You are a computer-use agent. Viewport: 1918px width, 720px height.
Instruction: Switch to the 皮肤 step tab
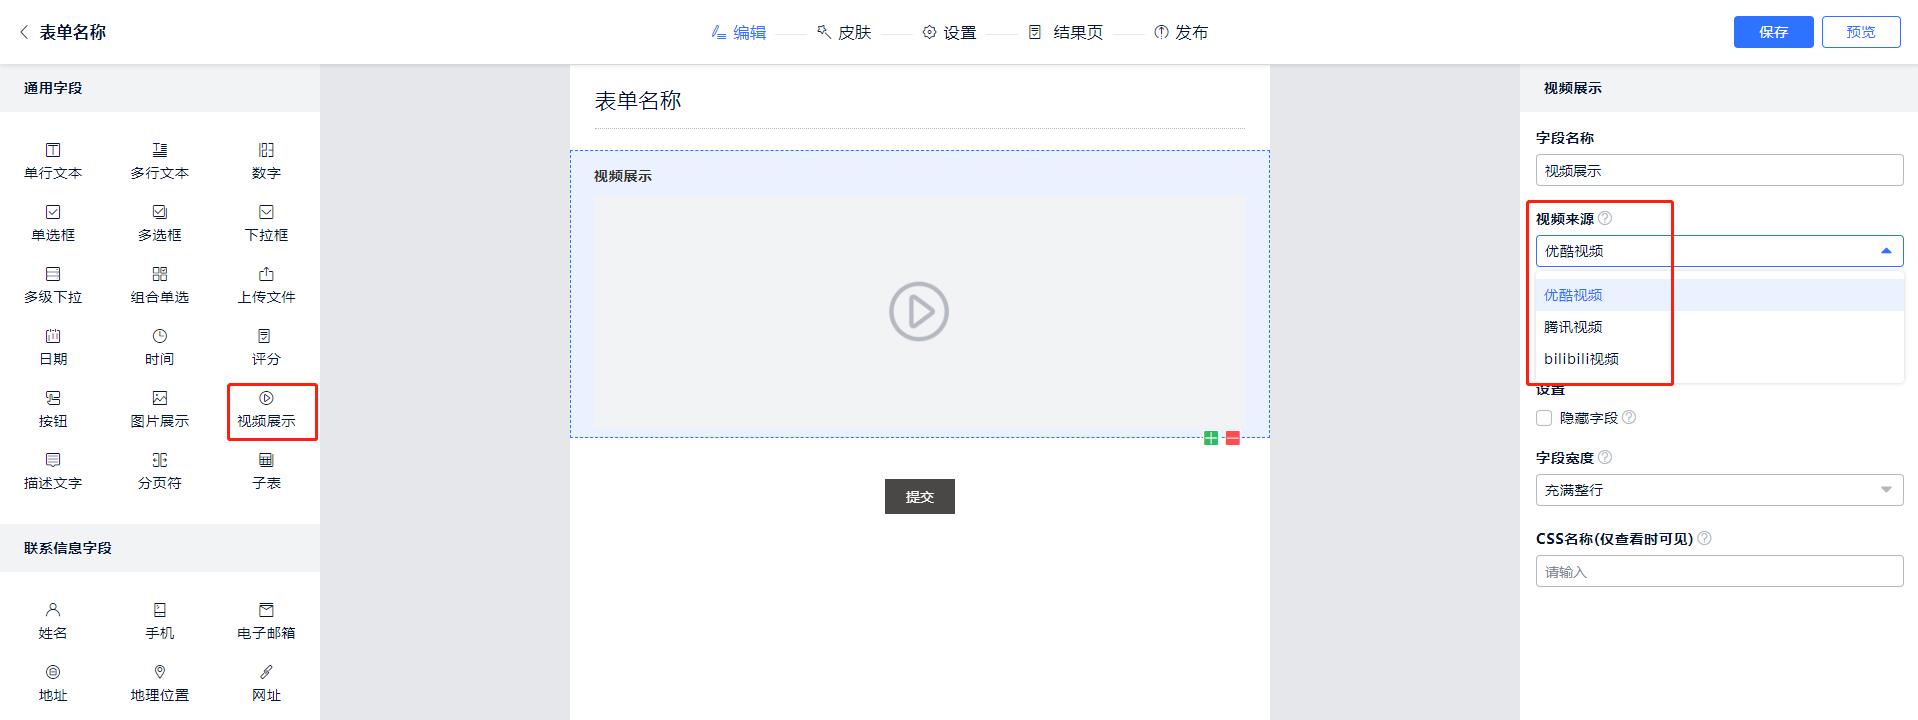pyautogui.click(x=844, y=32)
